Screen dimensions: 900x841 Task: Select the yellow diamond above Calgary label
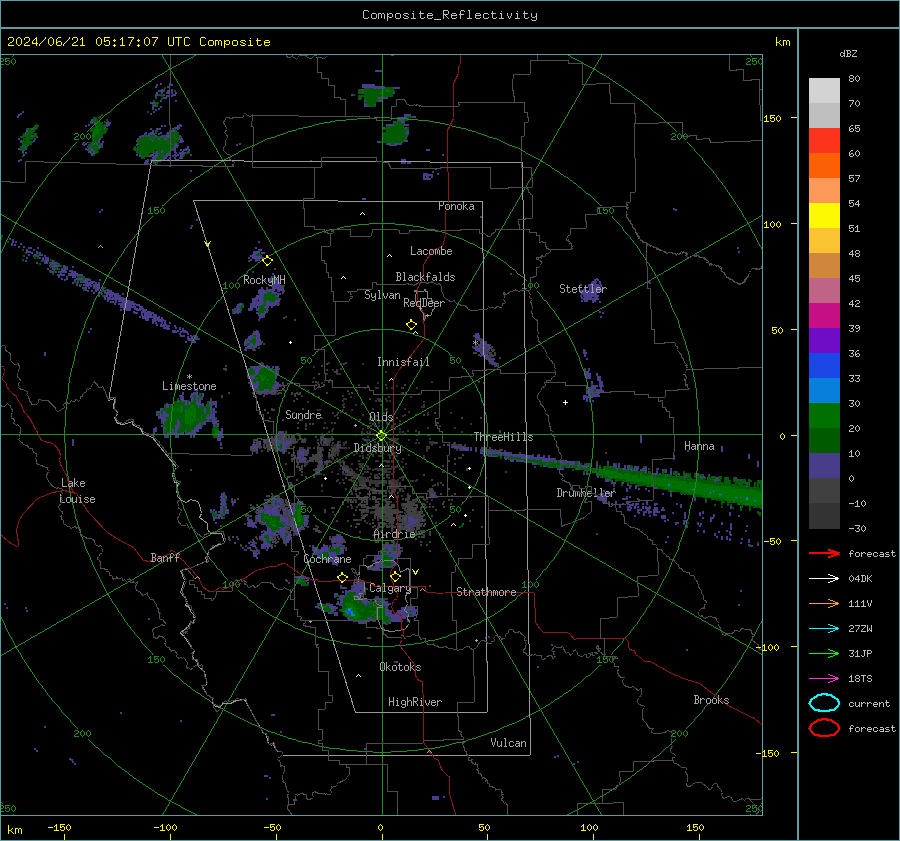click(x=395, y=576)
